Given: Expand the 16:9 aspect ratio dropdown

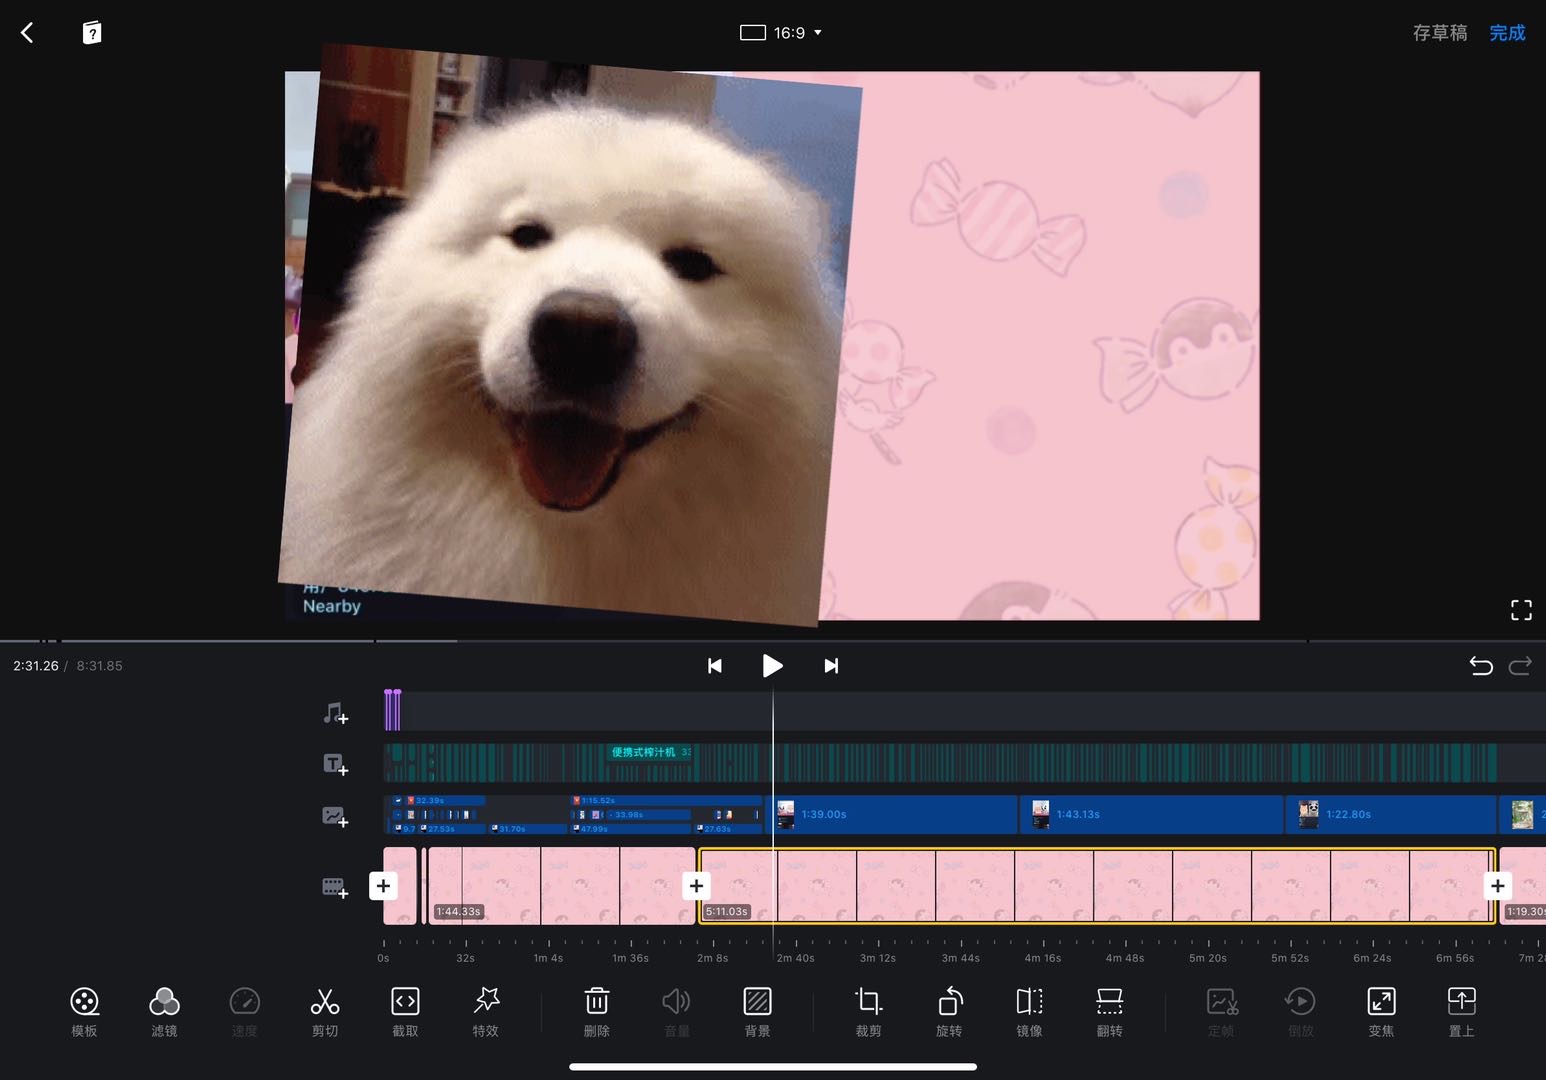Looking at the screenshot, I should (781, 33).
